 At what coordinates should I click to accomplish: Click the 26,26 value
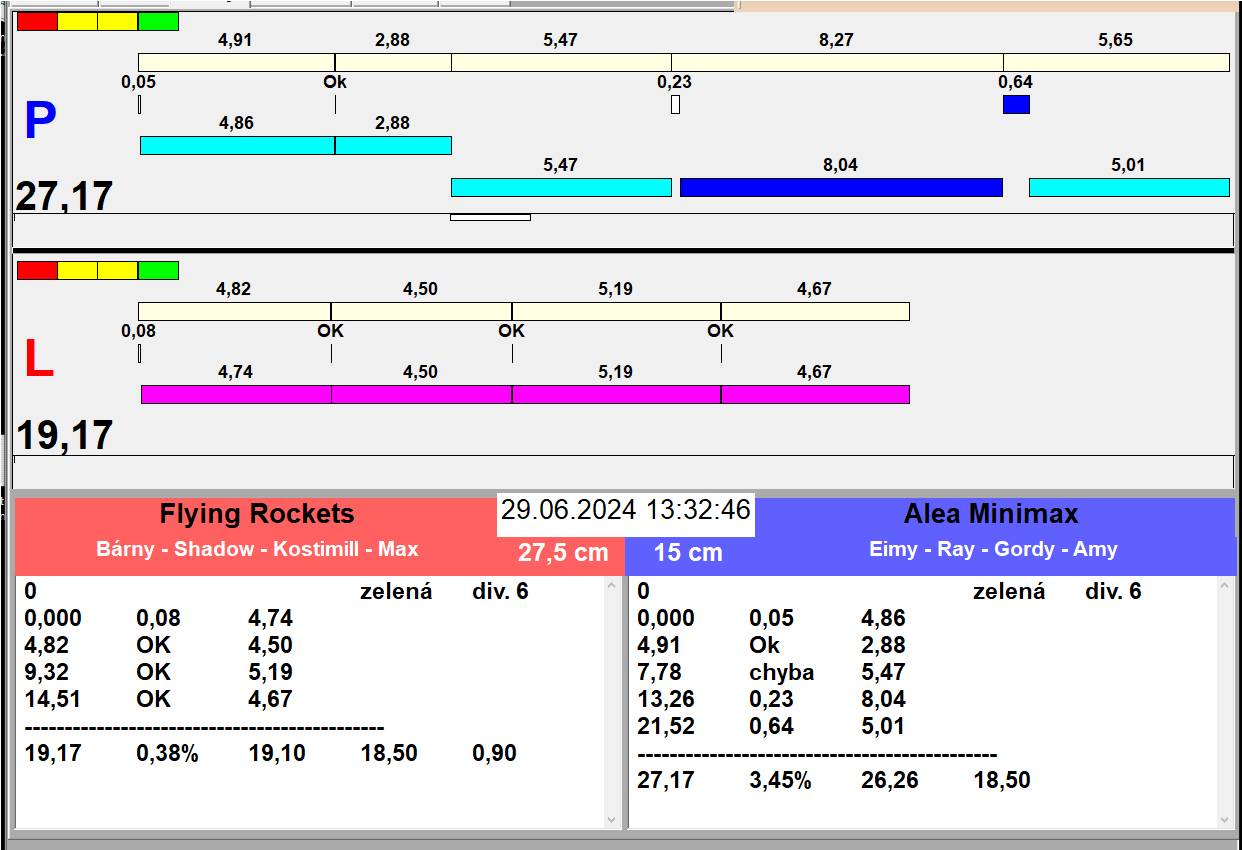click(889, 780)
